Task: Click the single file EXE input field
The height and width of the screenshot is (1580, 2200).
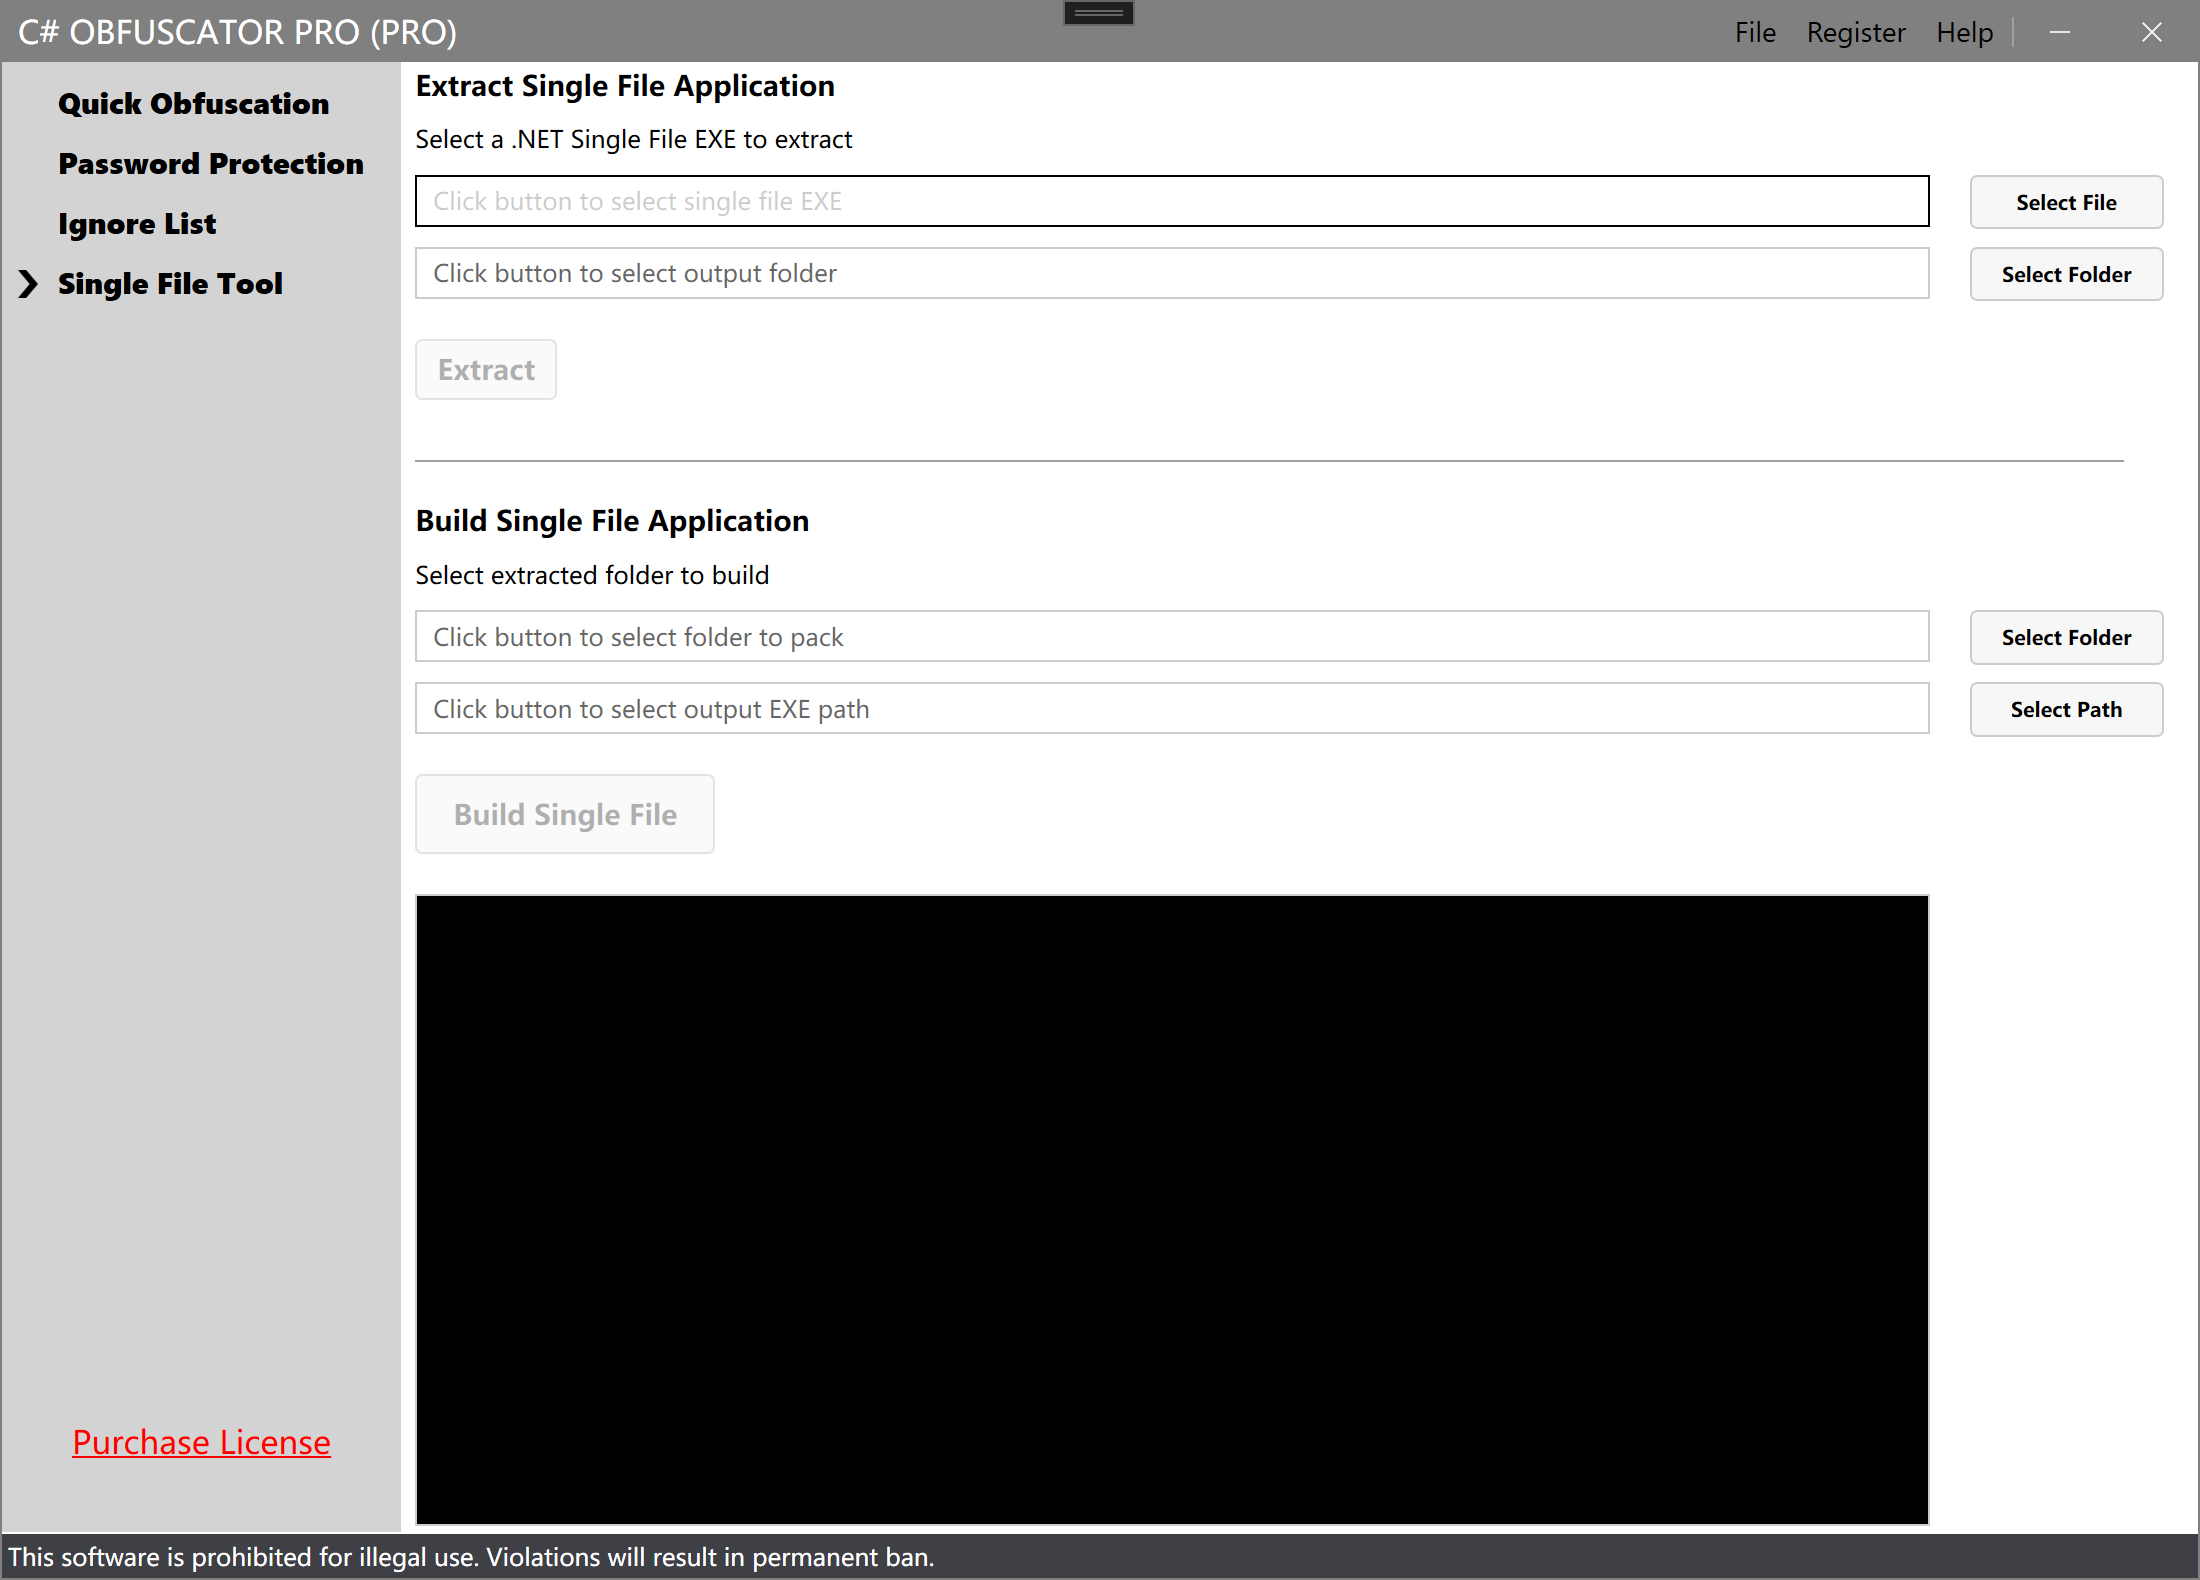Action: pyautogui.click(x=1170, y=201)
